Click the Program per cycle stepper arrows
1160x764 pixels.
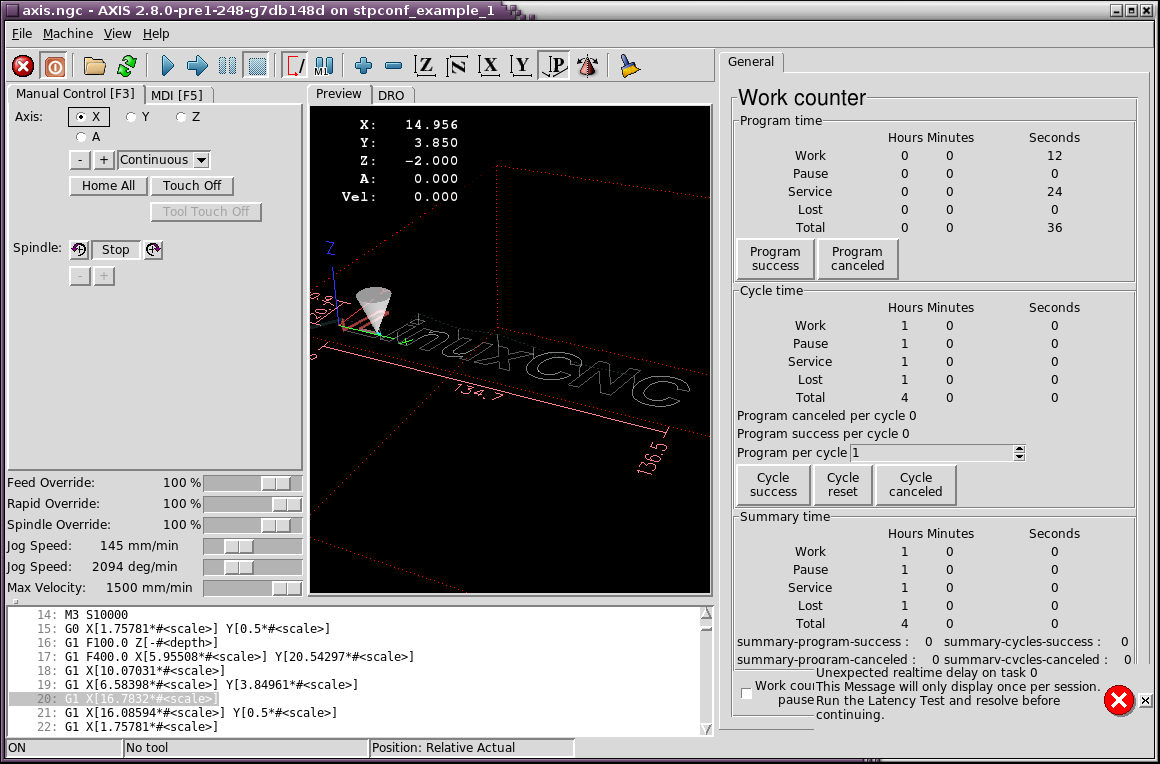click(1019, 453)
